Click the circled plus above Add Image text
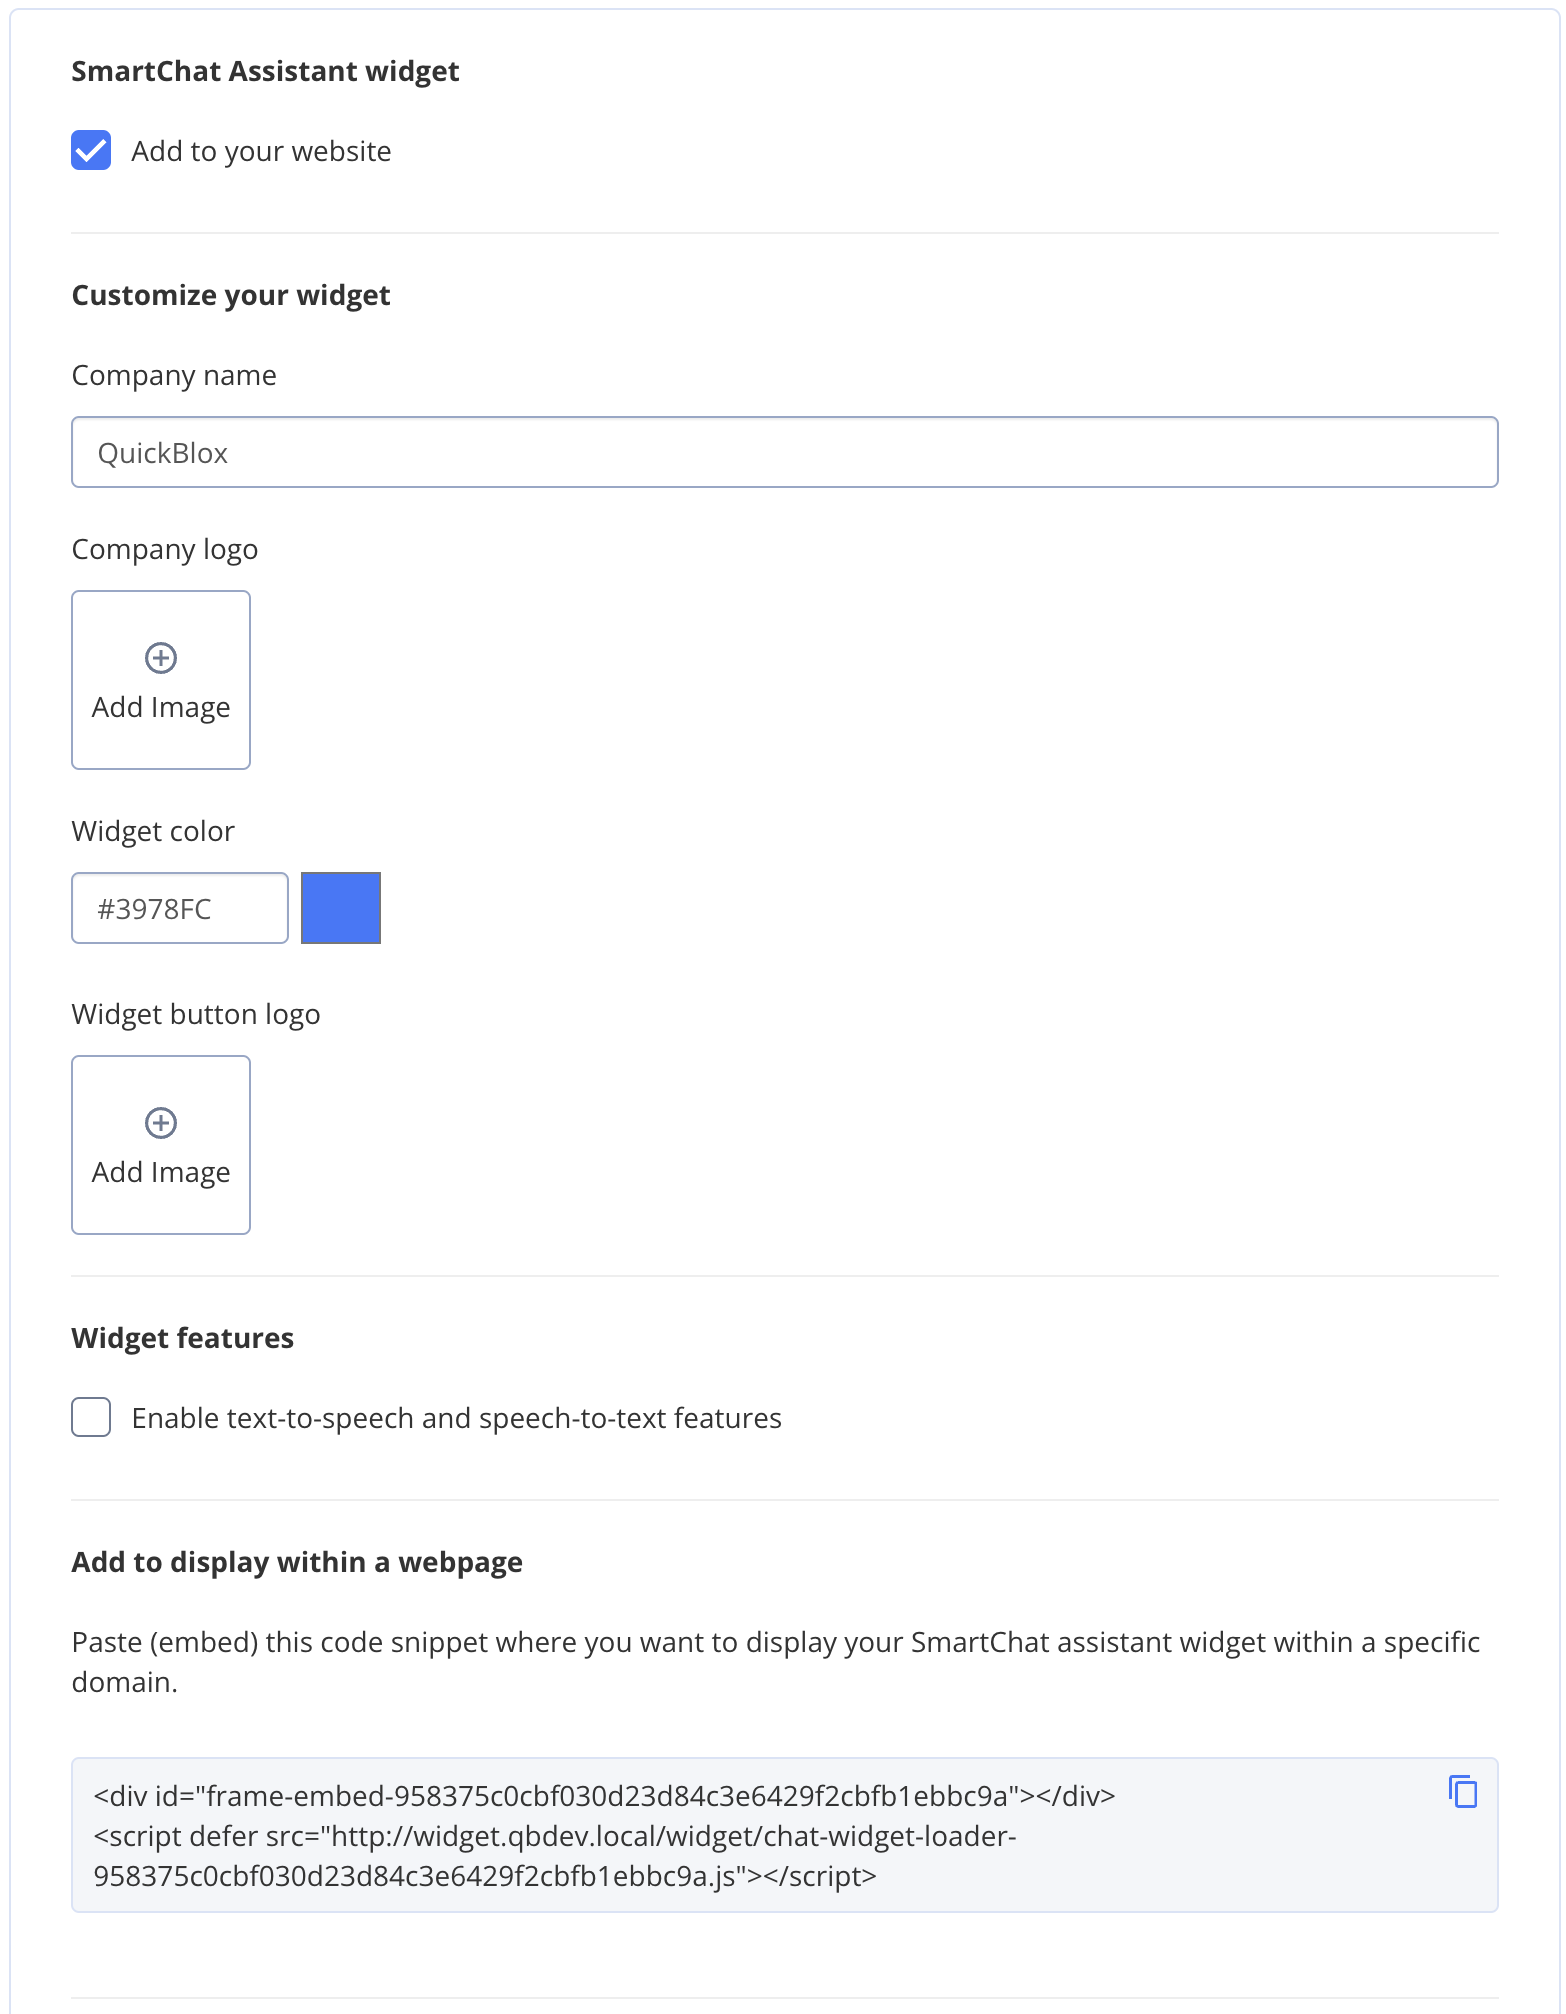 160,658
